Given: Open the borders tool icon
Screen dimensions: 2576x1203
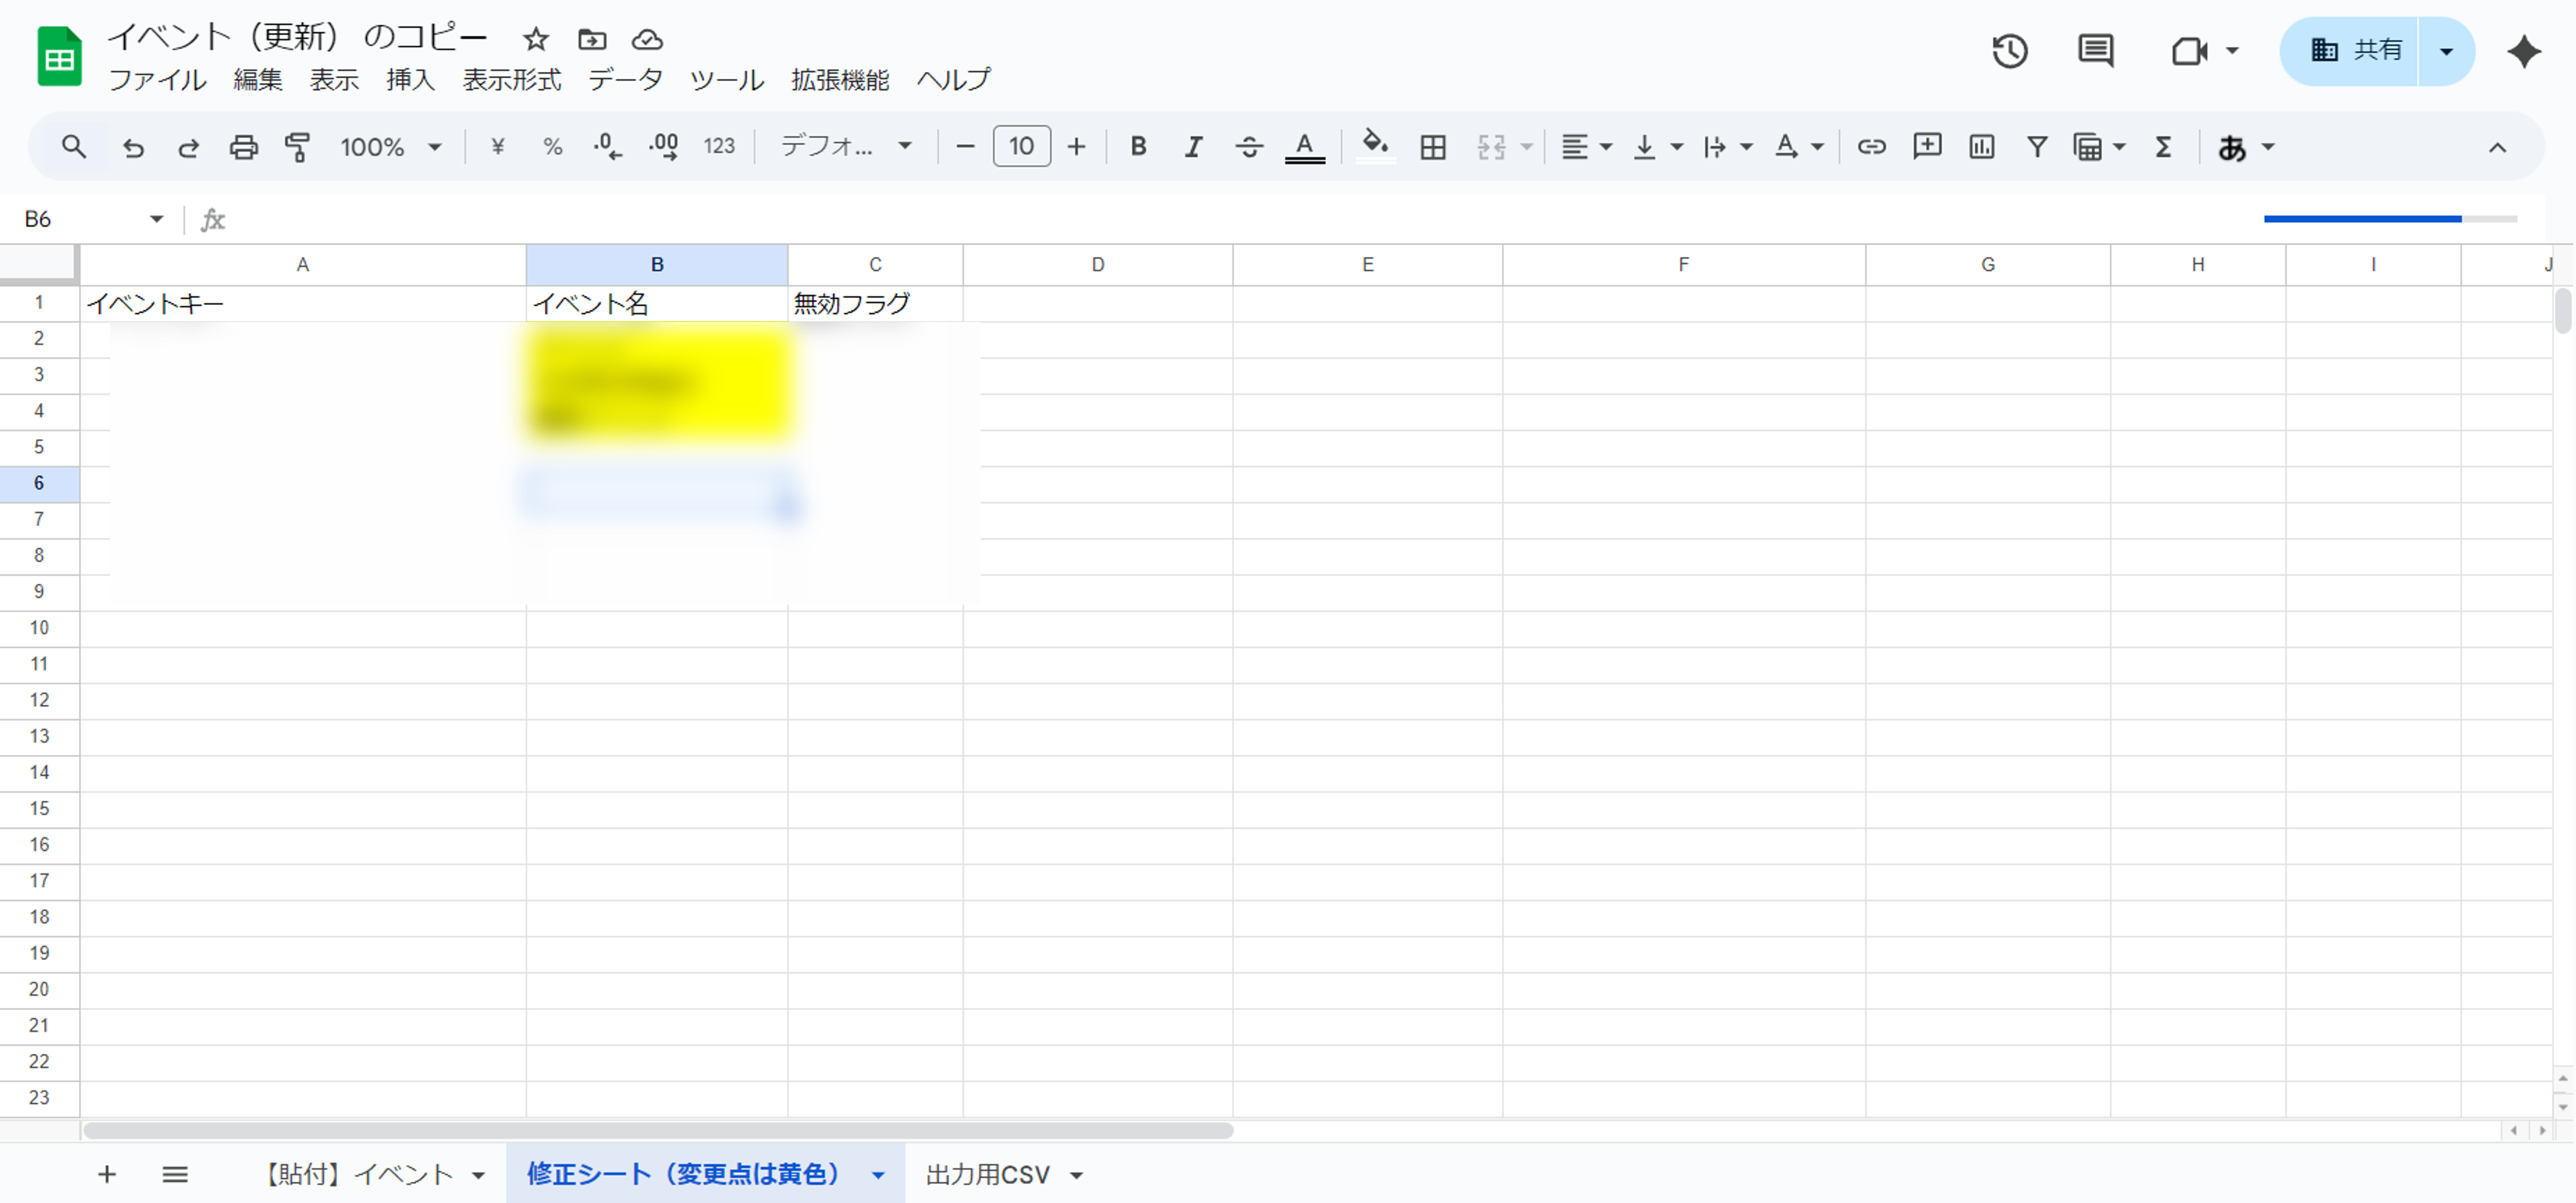Looking at the screenshot, I should coord(1432,147).
